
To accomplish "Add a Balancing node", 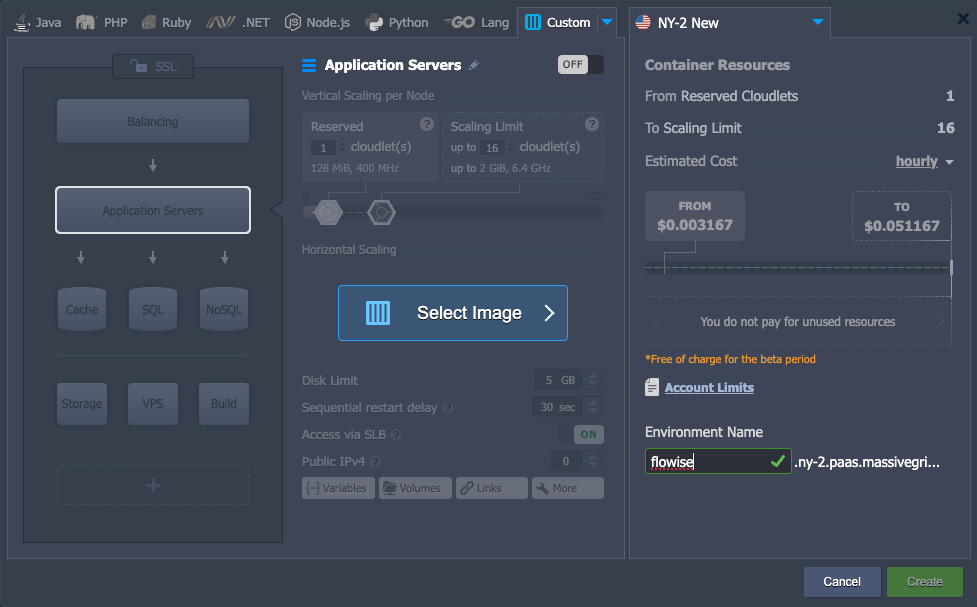I will click(x=153, y=122).
